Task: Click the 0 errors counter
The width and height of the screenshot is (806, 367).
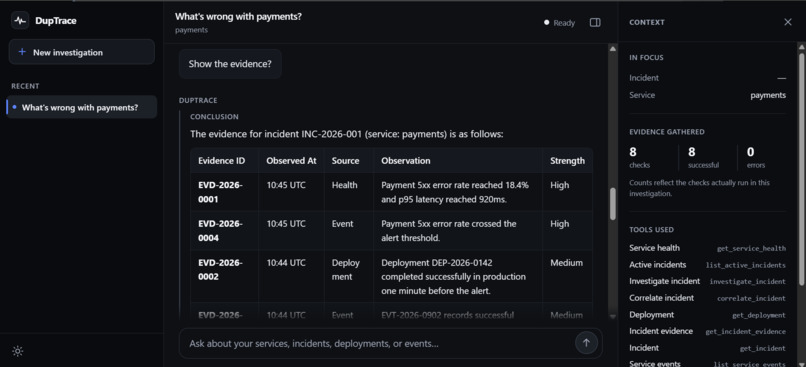Action: [756, 157]
